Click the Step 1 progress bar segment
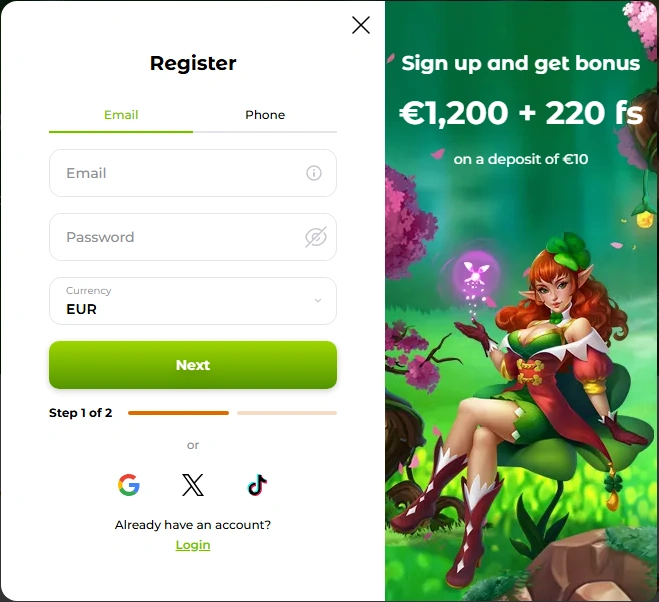 coord(178,413)
